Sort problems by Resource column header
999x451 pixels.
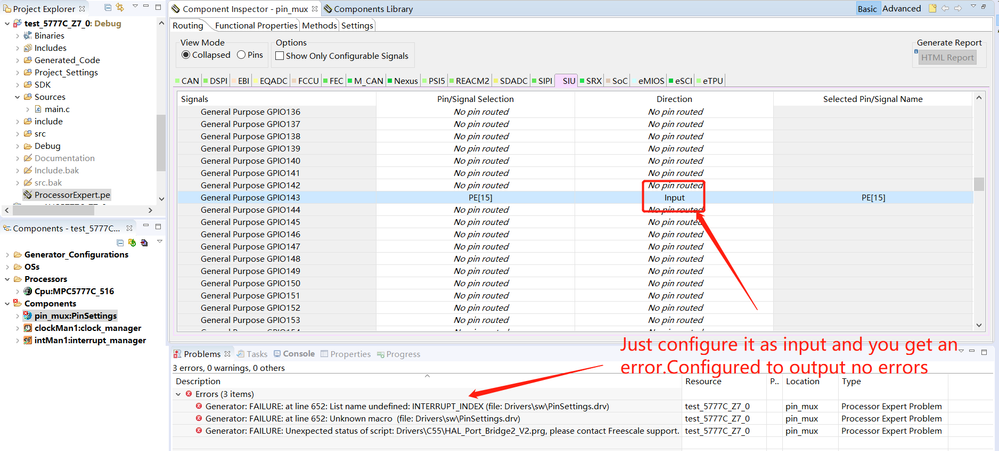click(x=725, y=381)
